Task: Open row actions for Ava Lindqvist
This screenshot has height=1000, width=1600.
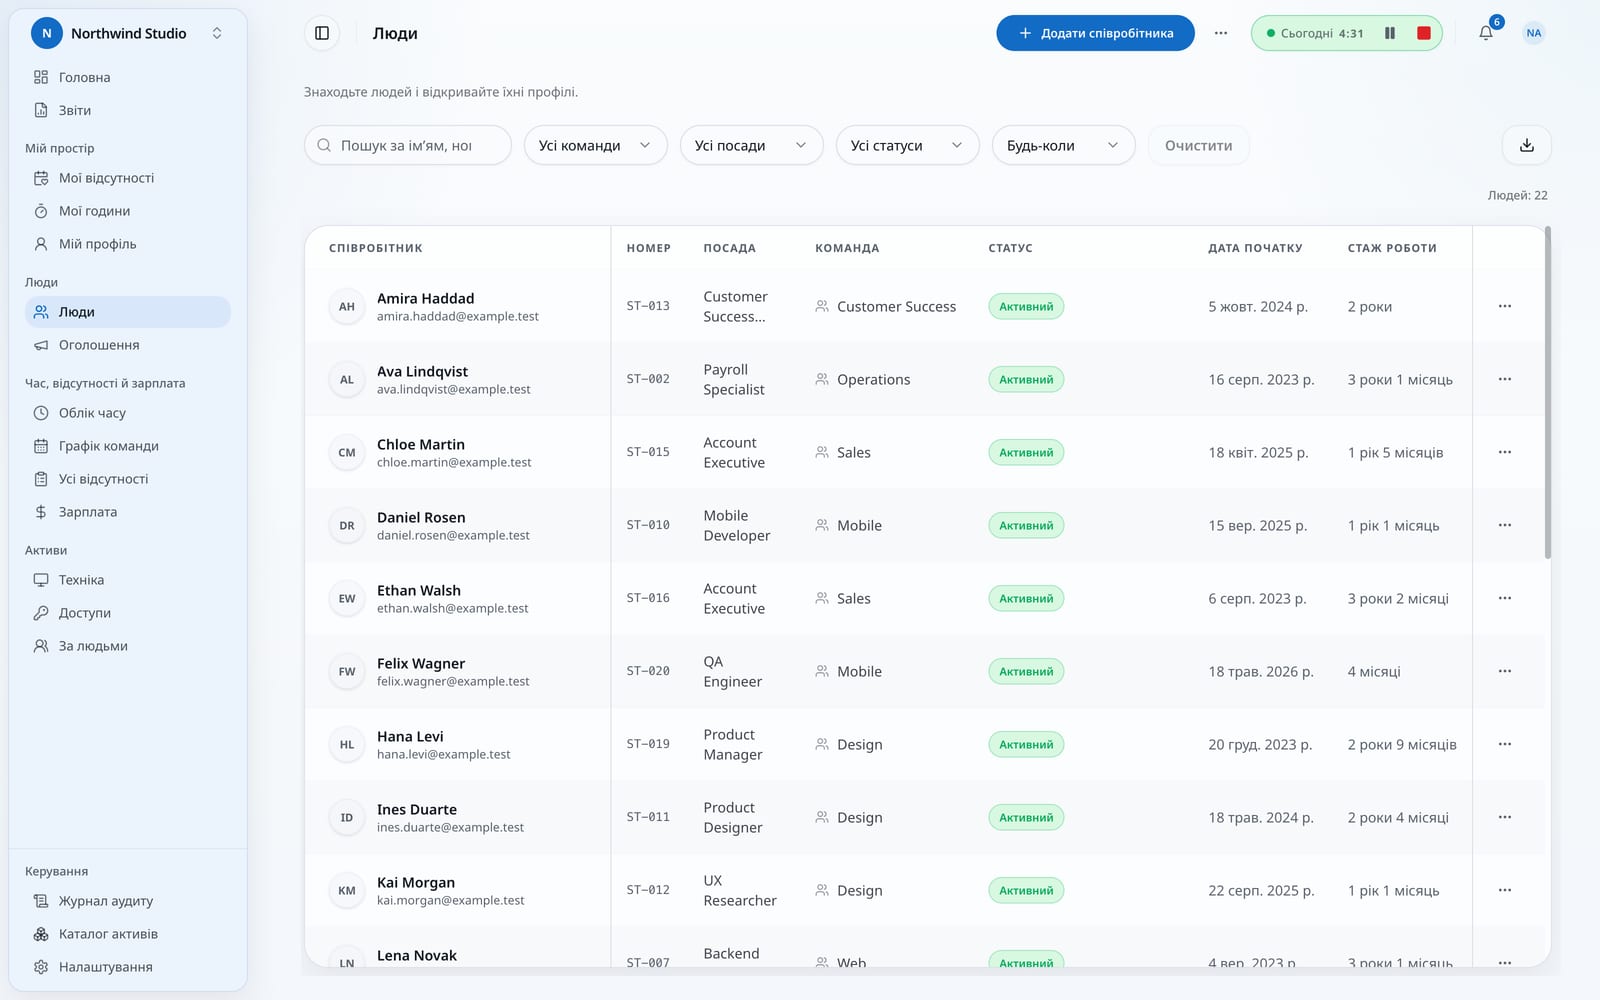Action: point(1505,379)
